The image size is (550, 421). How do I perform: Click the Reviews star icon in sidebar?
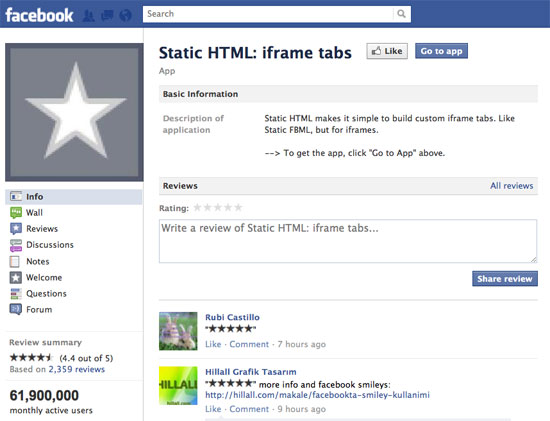coord(16,229)
